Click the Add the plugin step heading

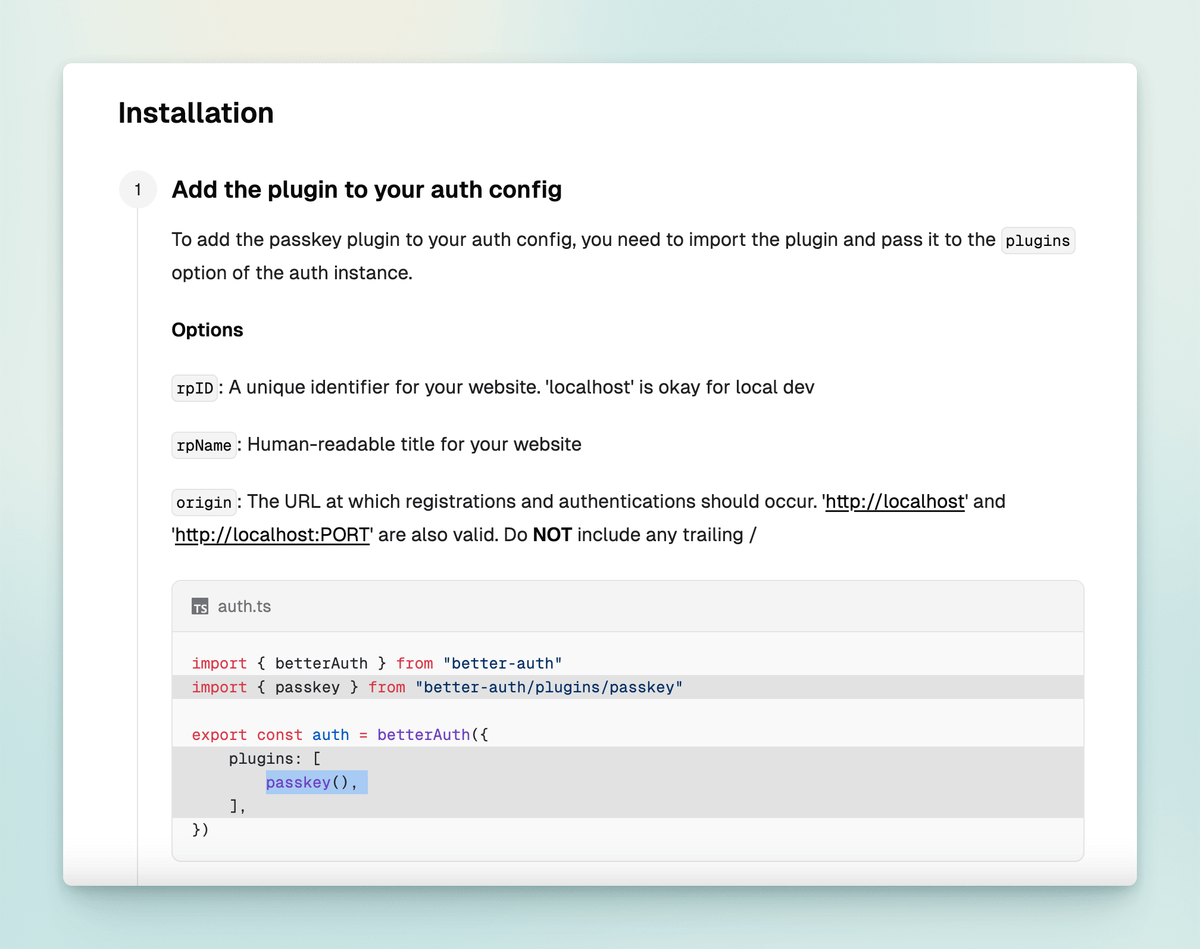tap(366, 190)
